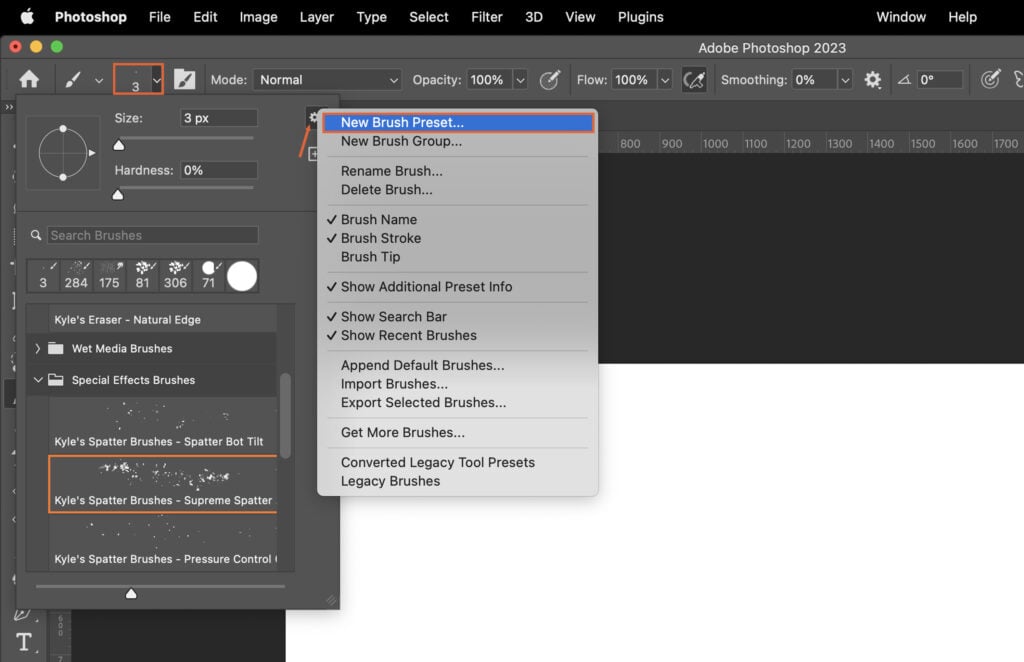Screen dimensions: 1024x662
Task: Collapse the Special Effects Brushes folder
Action: click(39, 380)
